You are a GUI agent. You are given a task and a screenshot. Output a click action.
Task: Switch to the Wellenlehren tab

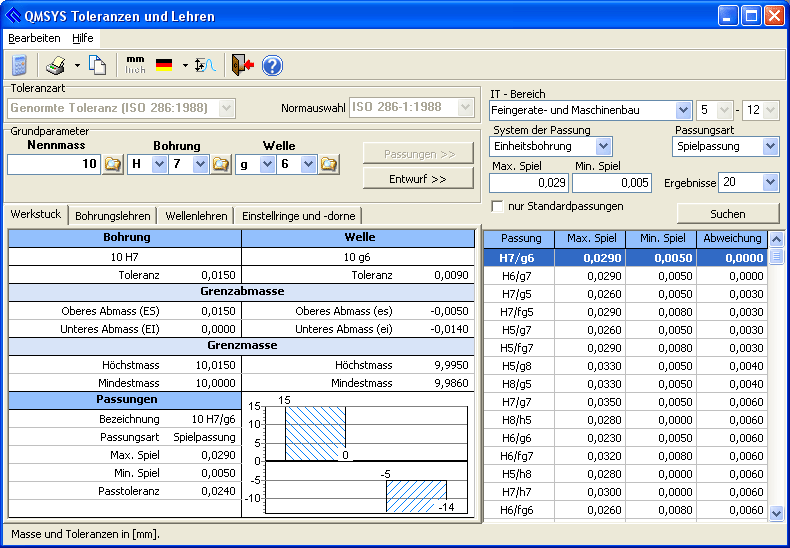point(196,216)
